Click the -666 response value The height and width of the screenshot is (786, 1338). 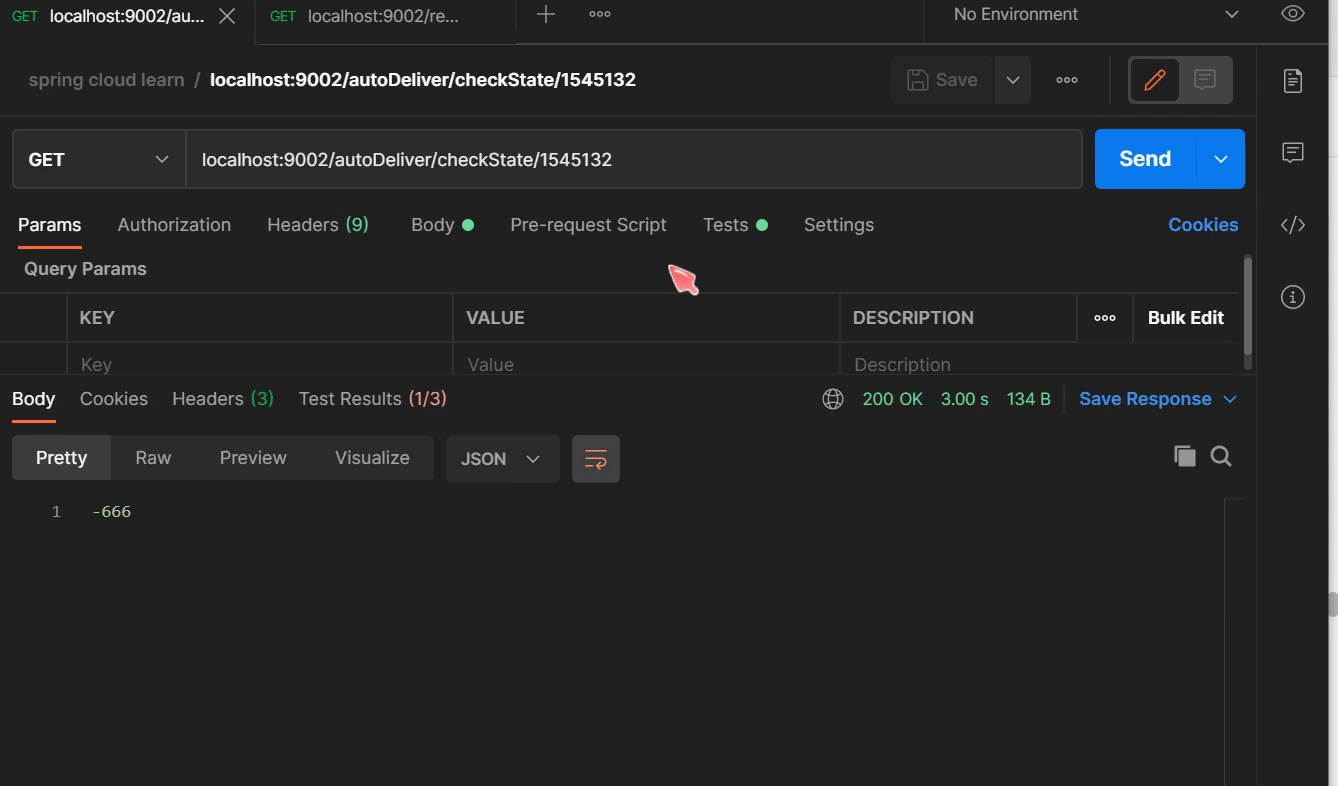[111, 512]
